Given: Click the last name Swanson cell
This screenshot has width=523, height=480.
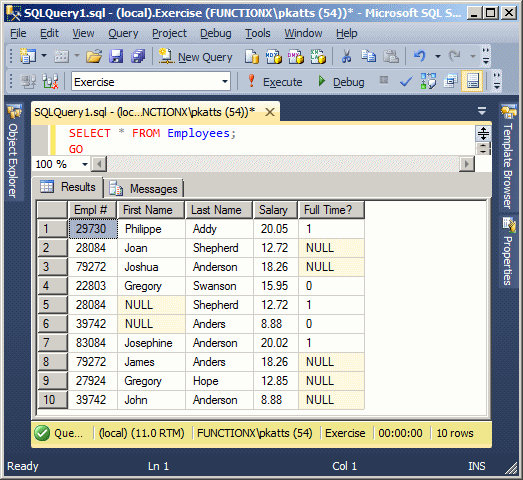Looking at the screenshot, I should [219, 286].
